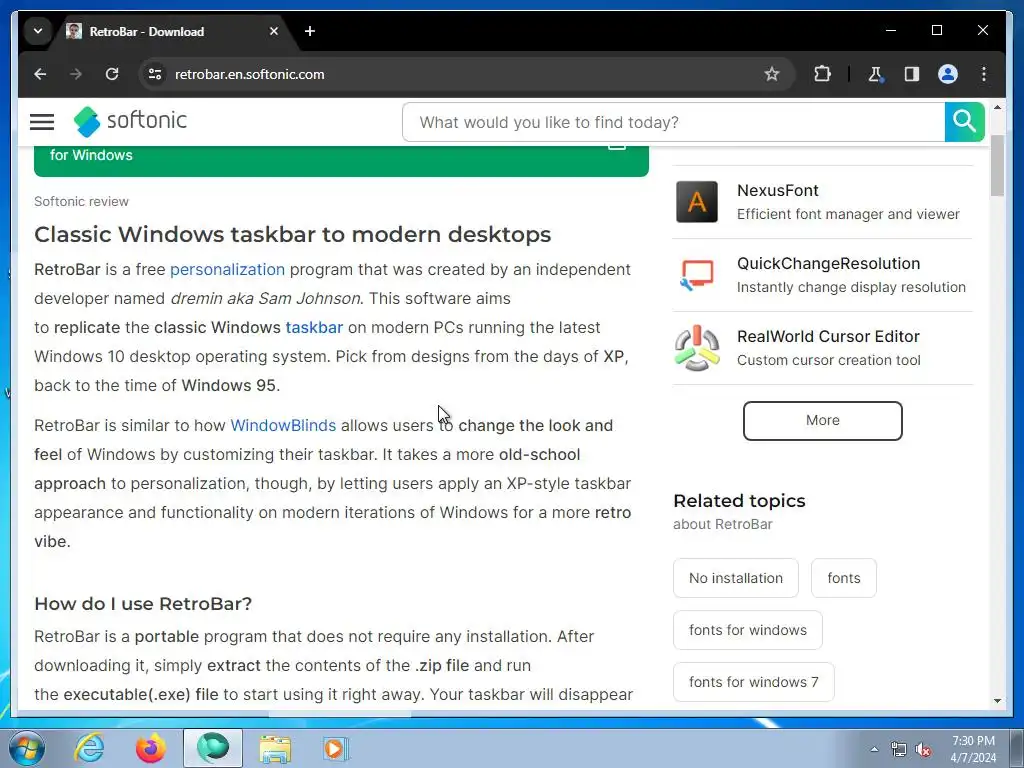Launch Internet Explorer from the taskbar
The width and height of the screenshot is (1024, 768).
pyautogui.click(x=89, y=748)
